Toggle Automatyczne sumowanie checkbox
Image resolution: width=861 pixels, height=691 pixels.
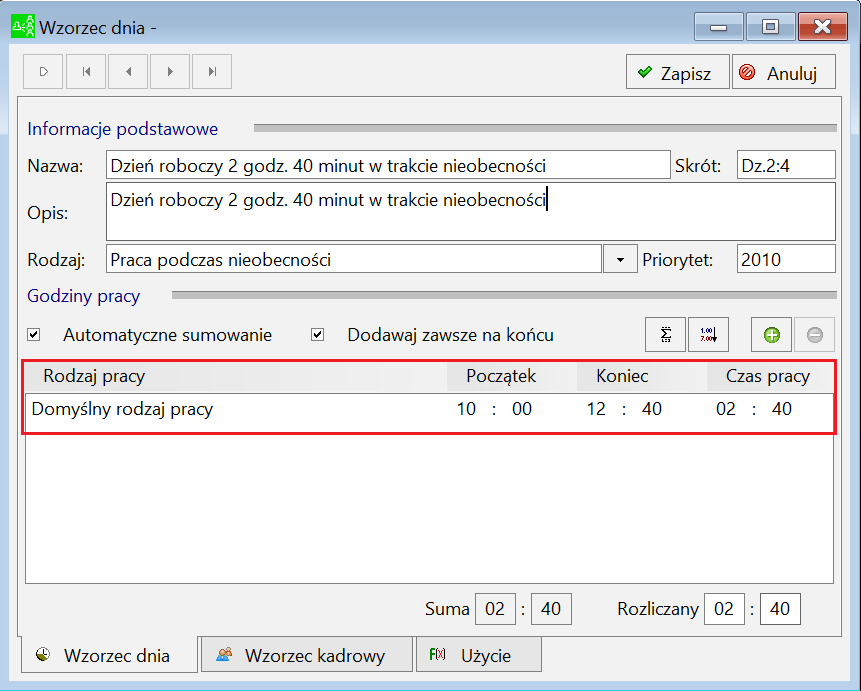tap(34, 335)
